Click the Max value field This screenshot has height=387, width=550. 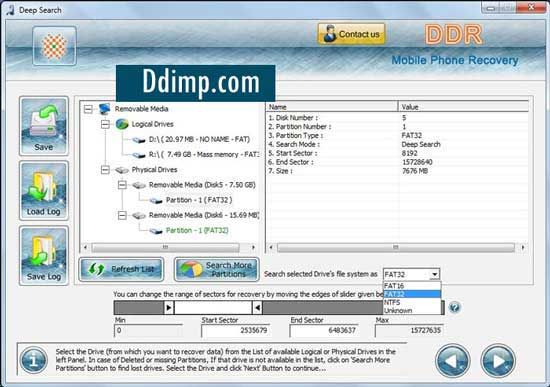coord(409,331)
